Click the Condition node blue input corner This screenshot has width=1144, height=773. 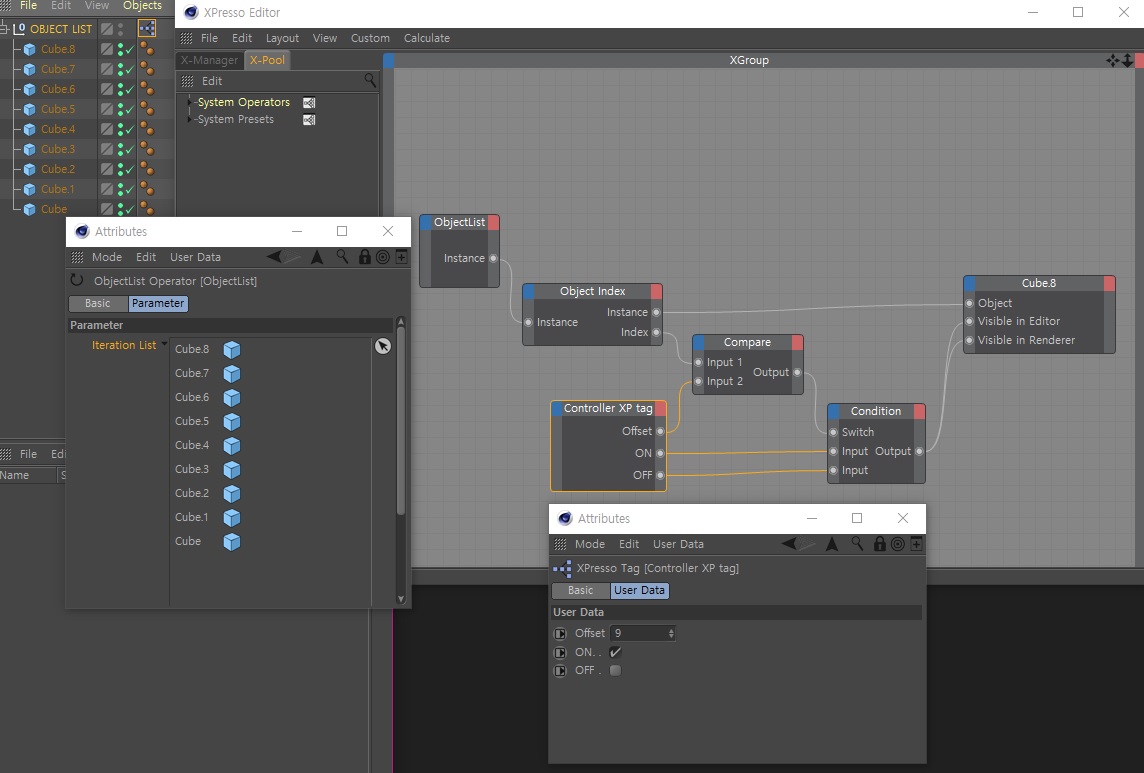click(833, 411)
